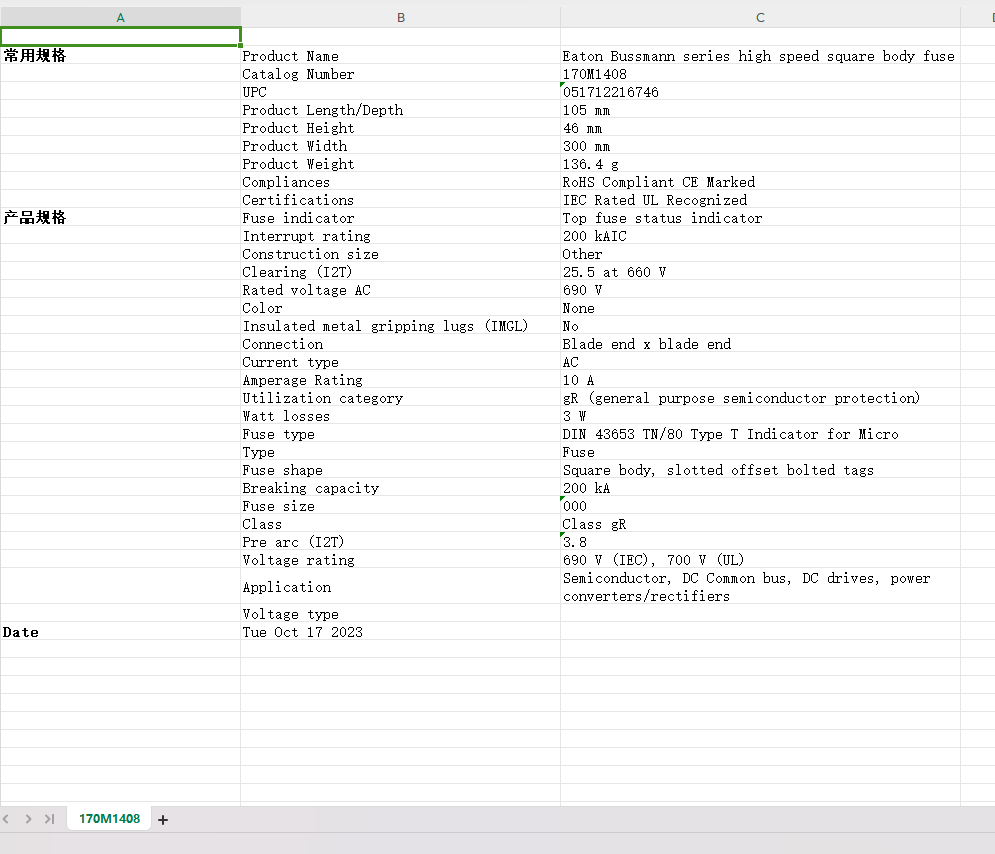Viewport: 995px width, 854px height.
Task: Select the 'Current type' cell
Action: tap(400, 362)
